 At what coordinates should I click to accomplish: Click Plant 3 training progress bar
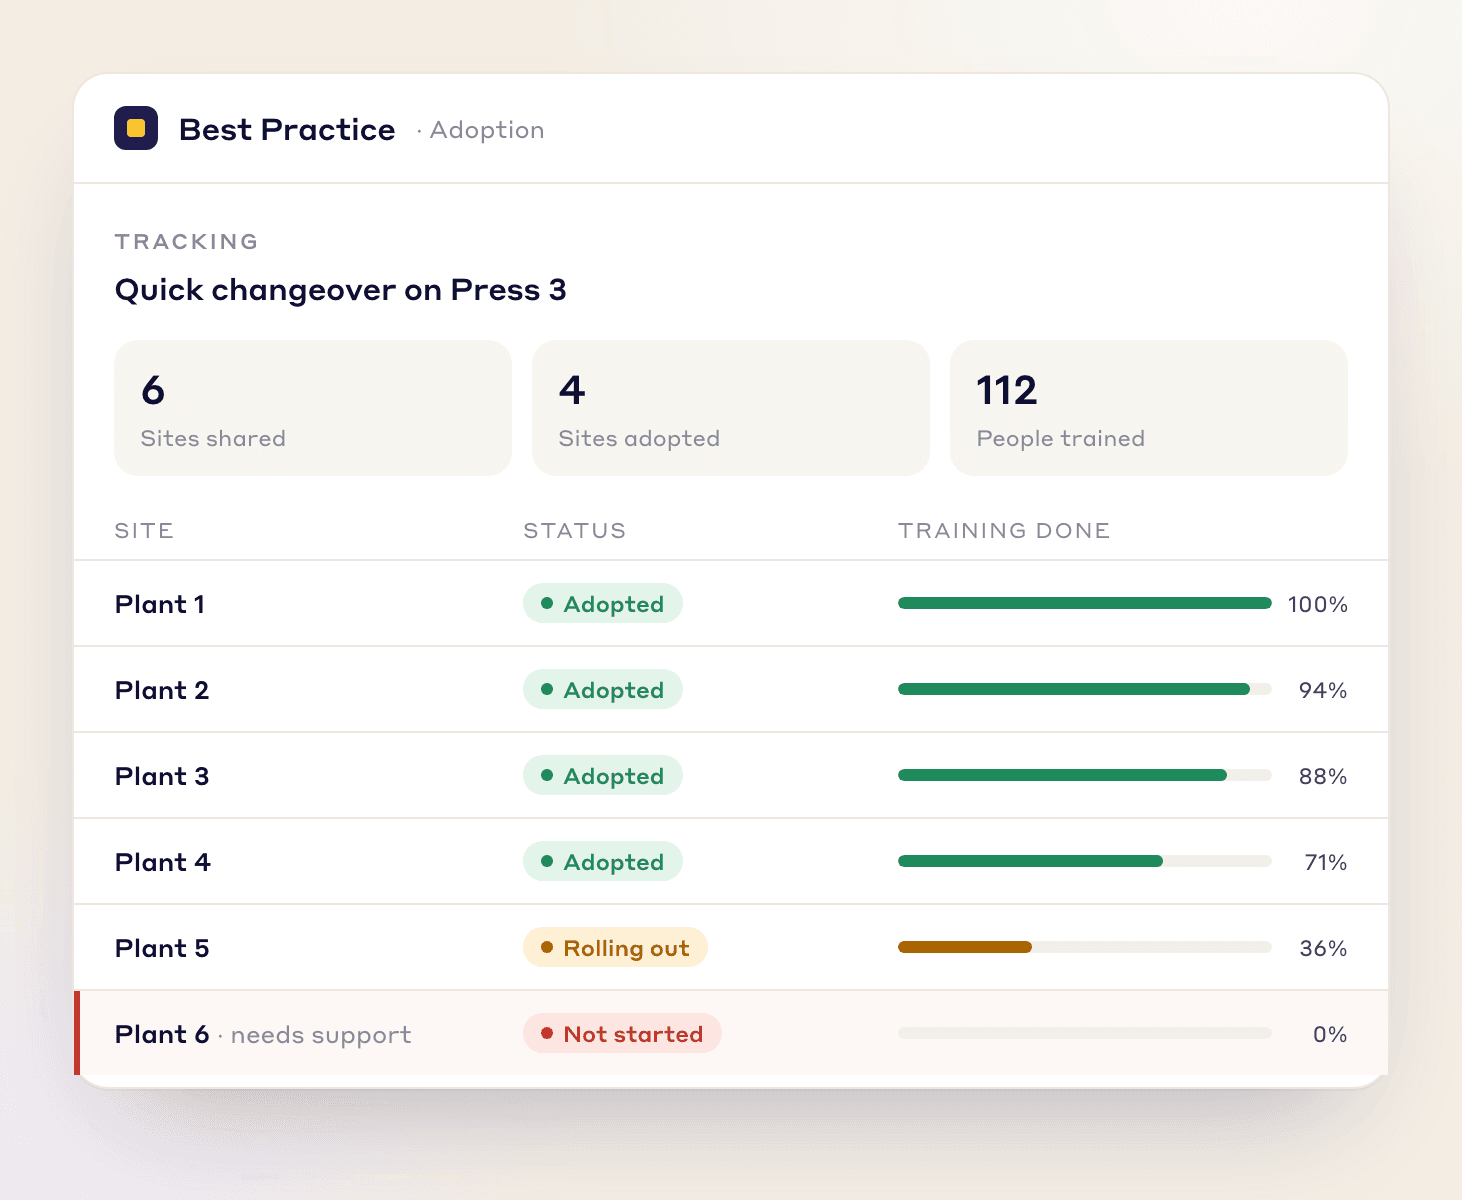[x=1085, y=775]
